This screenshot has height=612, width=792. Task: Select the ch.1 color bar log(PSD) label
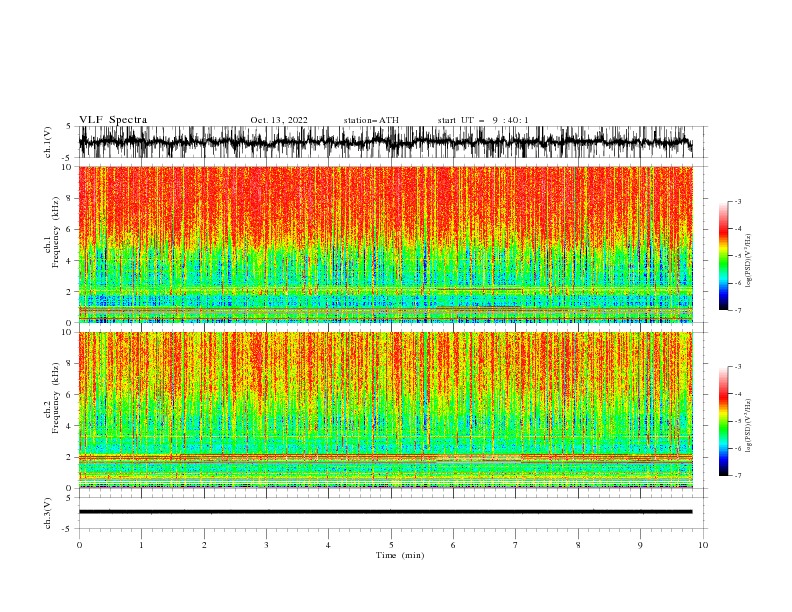[x=749, y=261]
